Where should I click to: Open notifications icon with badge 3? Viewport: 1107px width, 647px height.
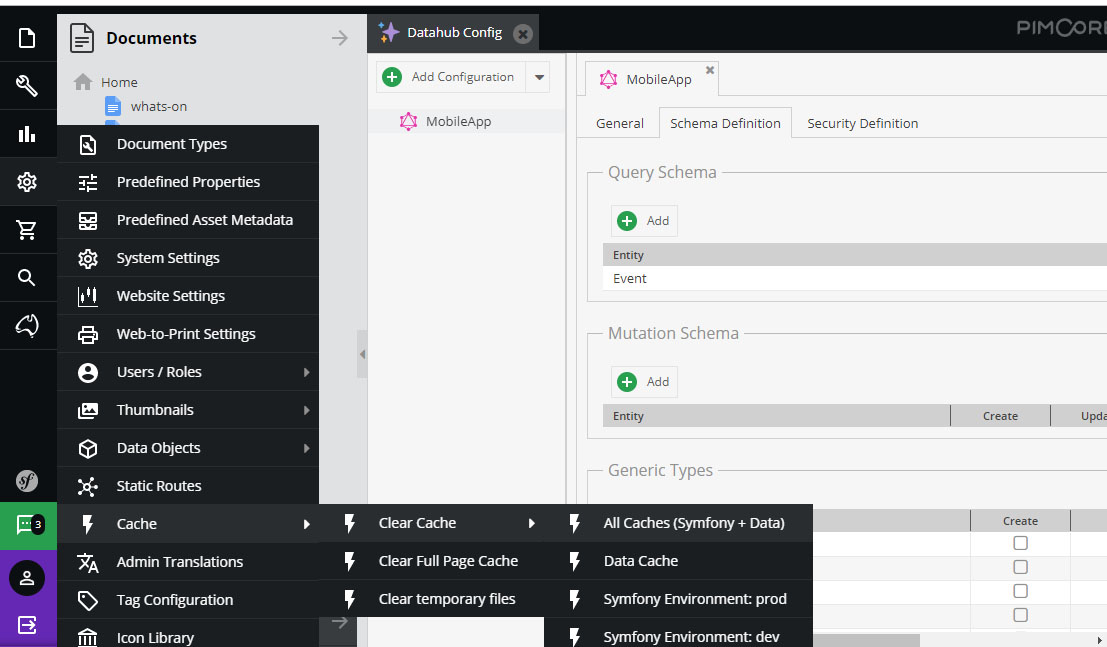pos(28,526)
